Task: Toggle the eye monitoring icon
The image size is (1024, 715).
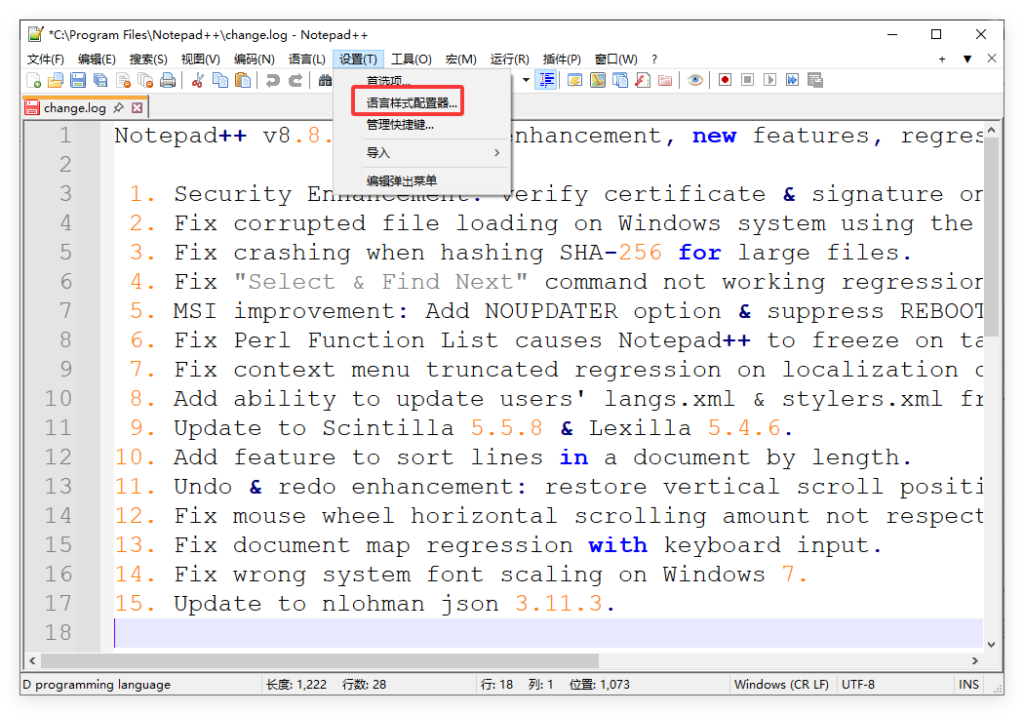Action: [695, 80]
